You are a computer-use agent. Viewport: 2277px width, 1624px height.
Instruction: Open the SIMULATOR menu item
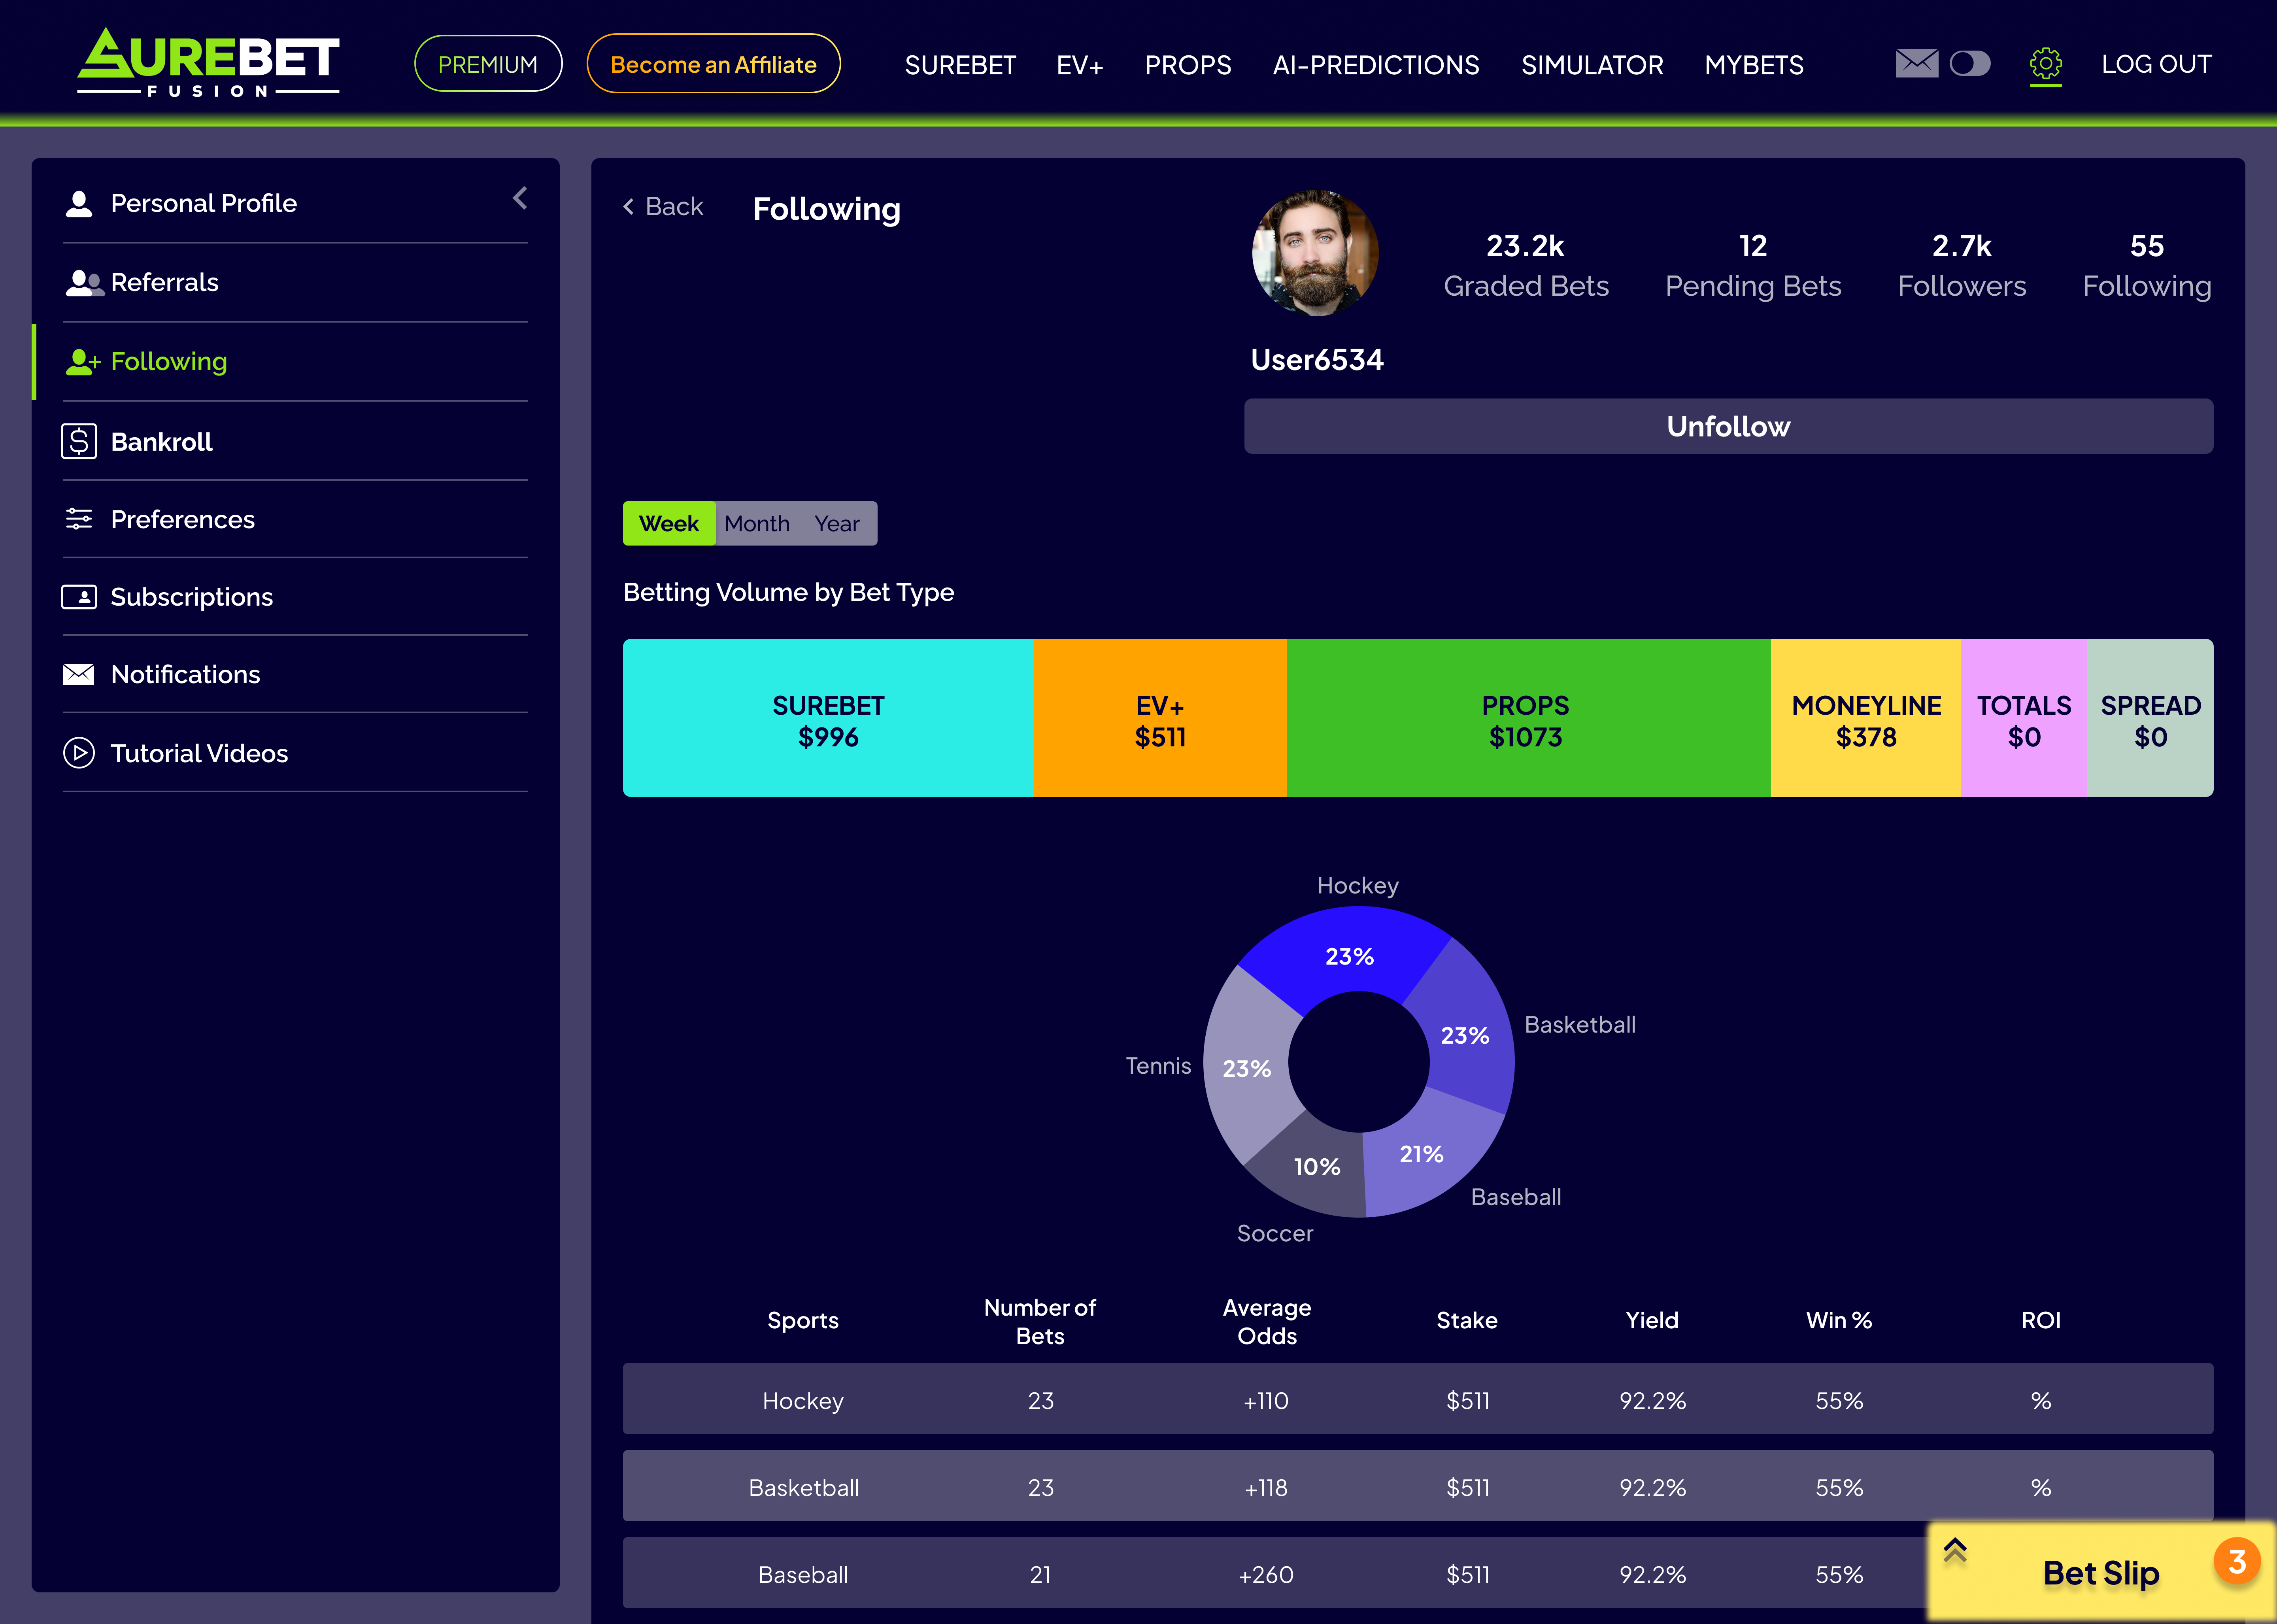click(1592, 65)
